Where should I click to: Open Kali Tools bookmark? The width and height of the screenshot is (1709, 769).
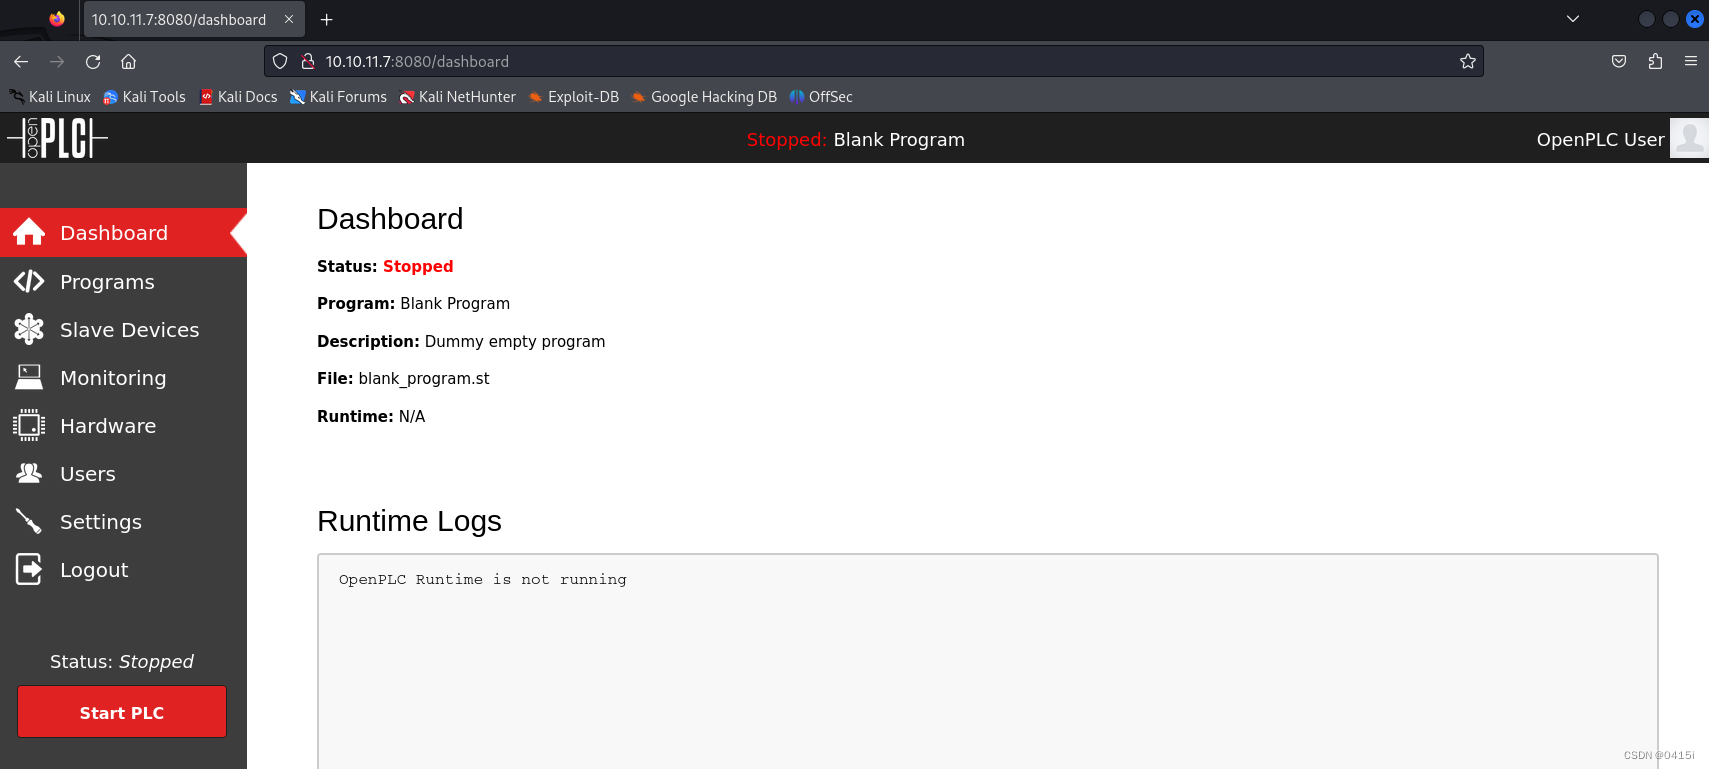pyautogui.click(x=145, y=97)
